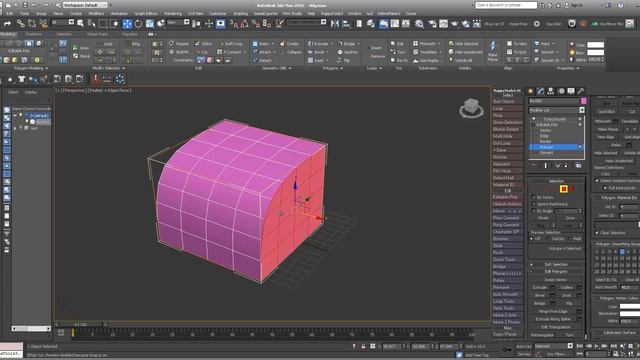This screenshot has height=360, width=640.
Task: Click the Extrude Along Spline button
Action: click(x=552, y=319)
